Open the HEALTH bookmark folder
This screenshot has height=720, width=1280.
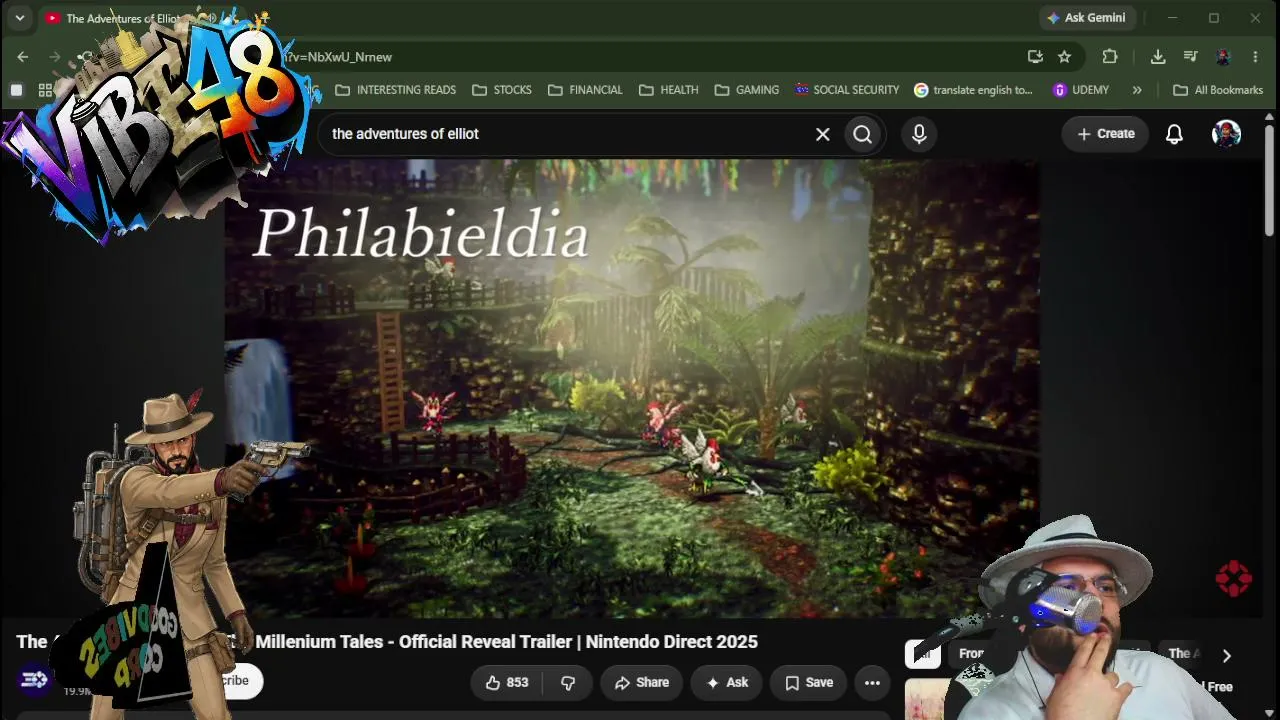point(668,90)
